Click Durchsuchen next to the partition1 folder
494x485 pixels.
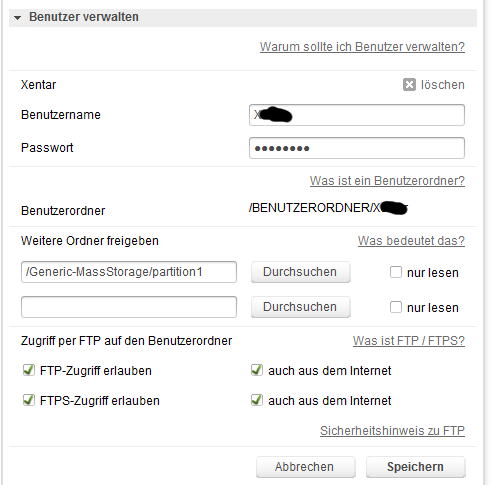tap(300, 272)
